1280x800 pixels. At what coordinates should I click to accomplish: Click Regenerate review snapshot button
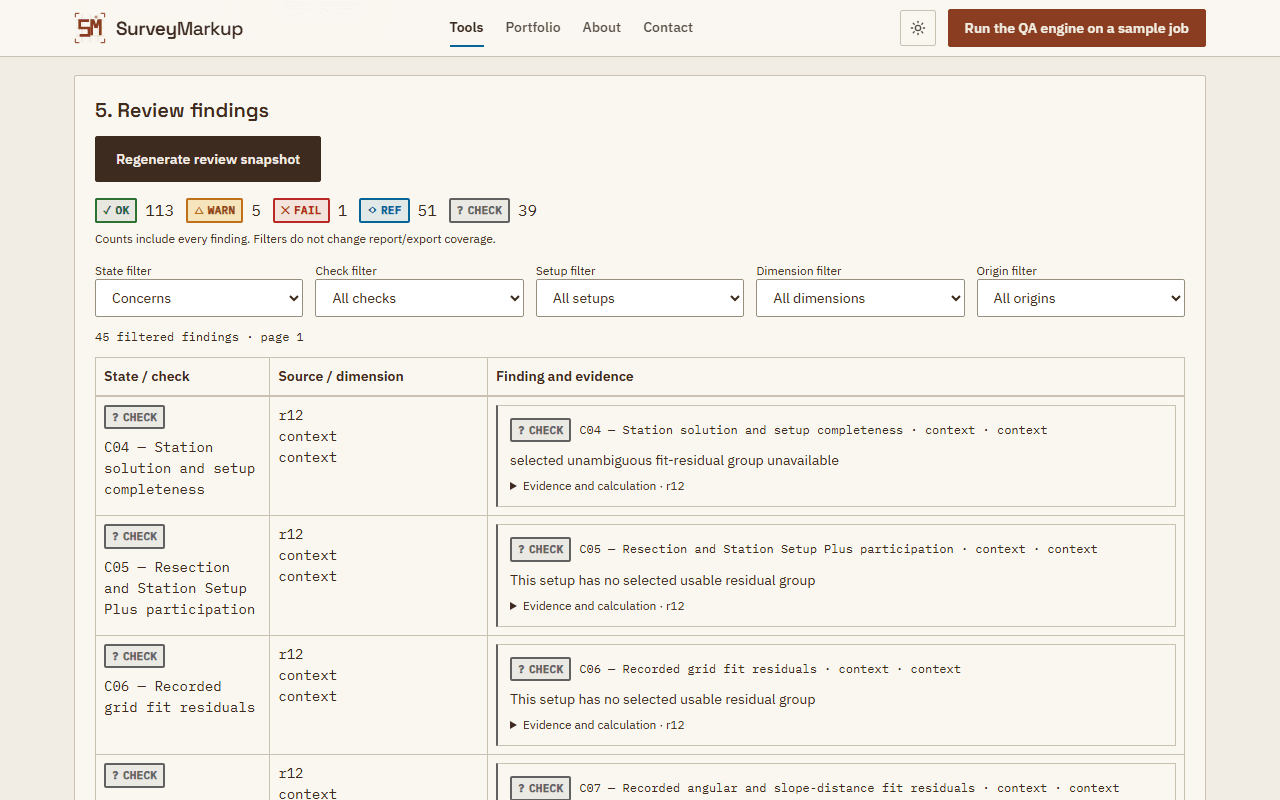(208, 159)
